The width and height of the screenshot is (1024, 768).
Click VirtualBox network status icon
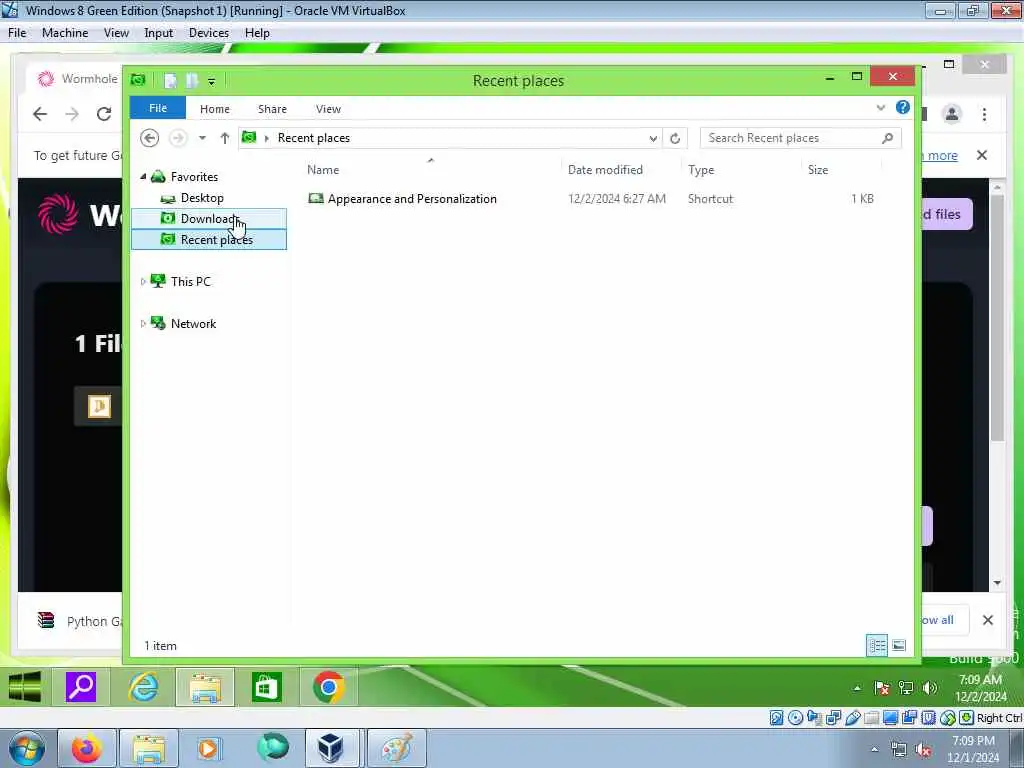coord(833,718)
